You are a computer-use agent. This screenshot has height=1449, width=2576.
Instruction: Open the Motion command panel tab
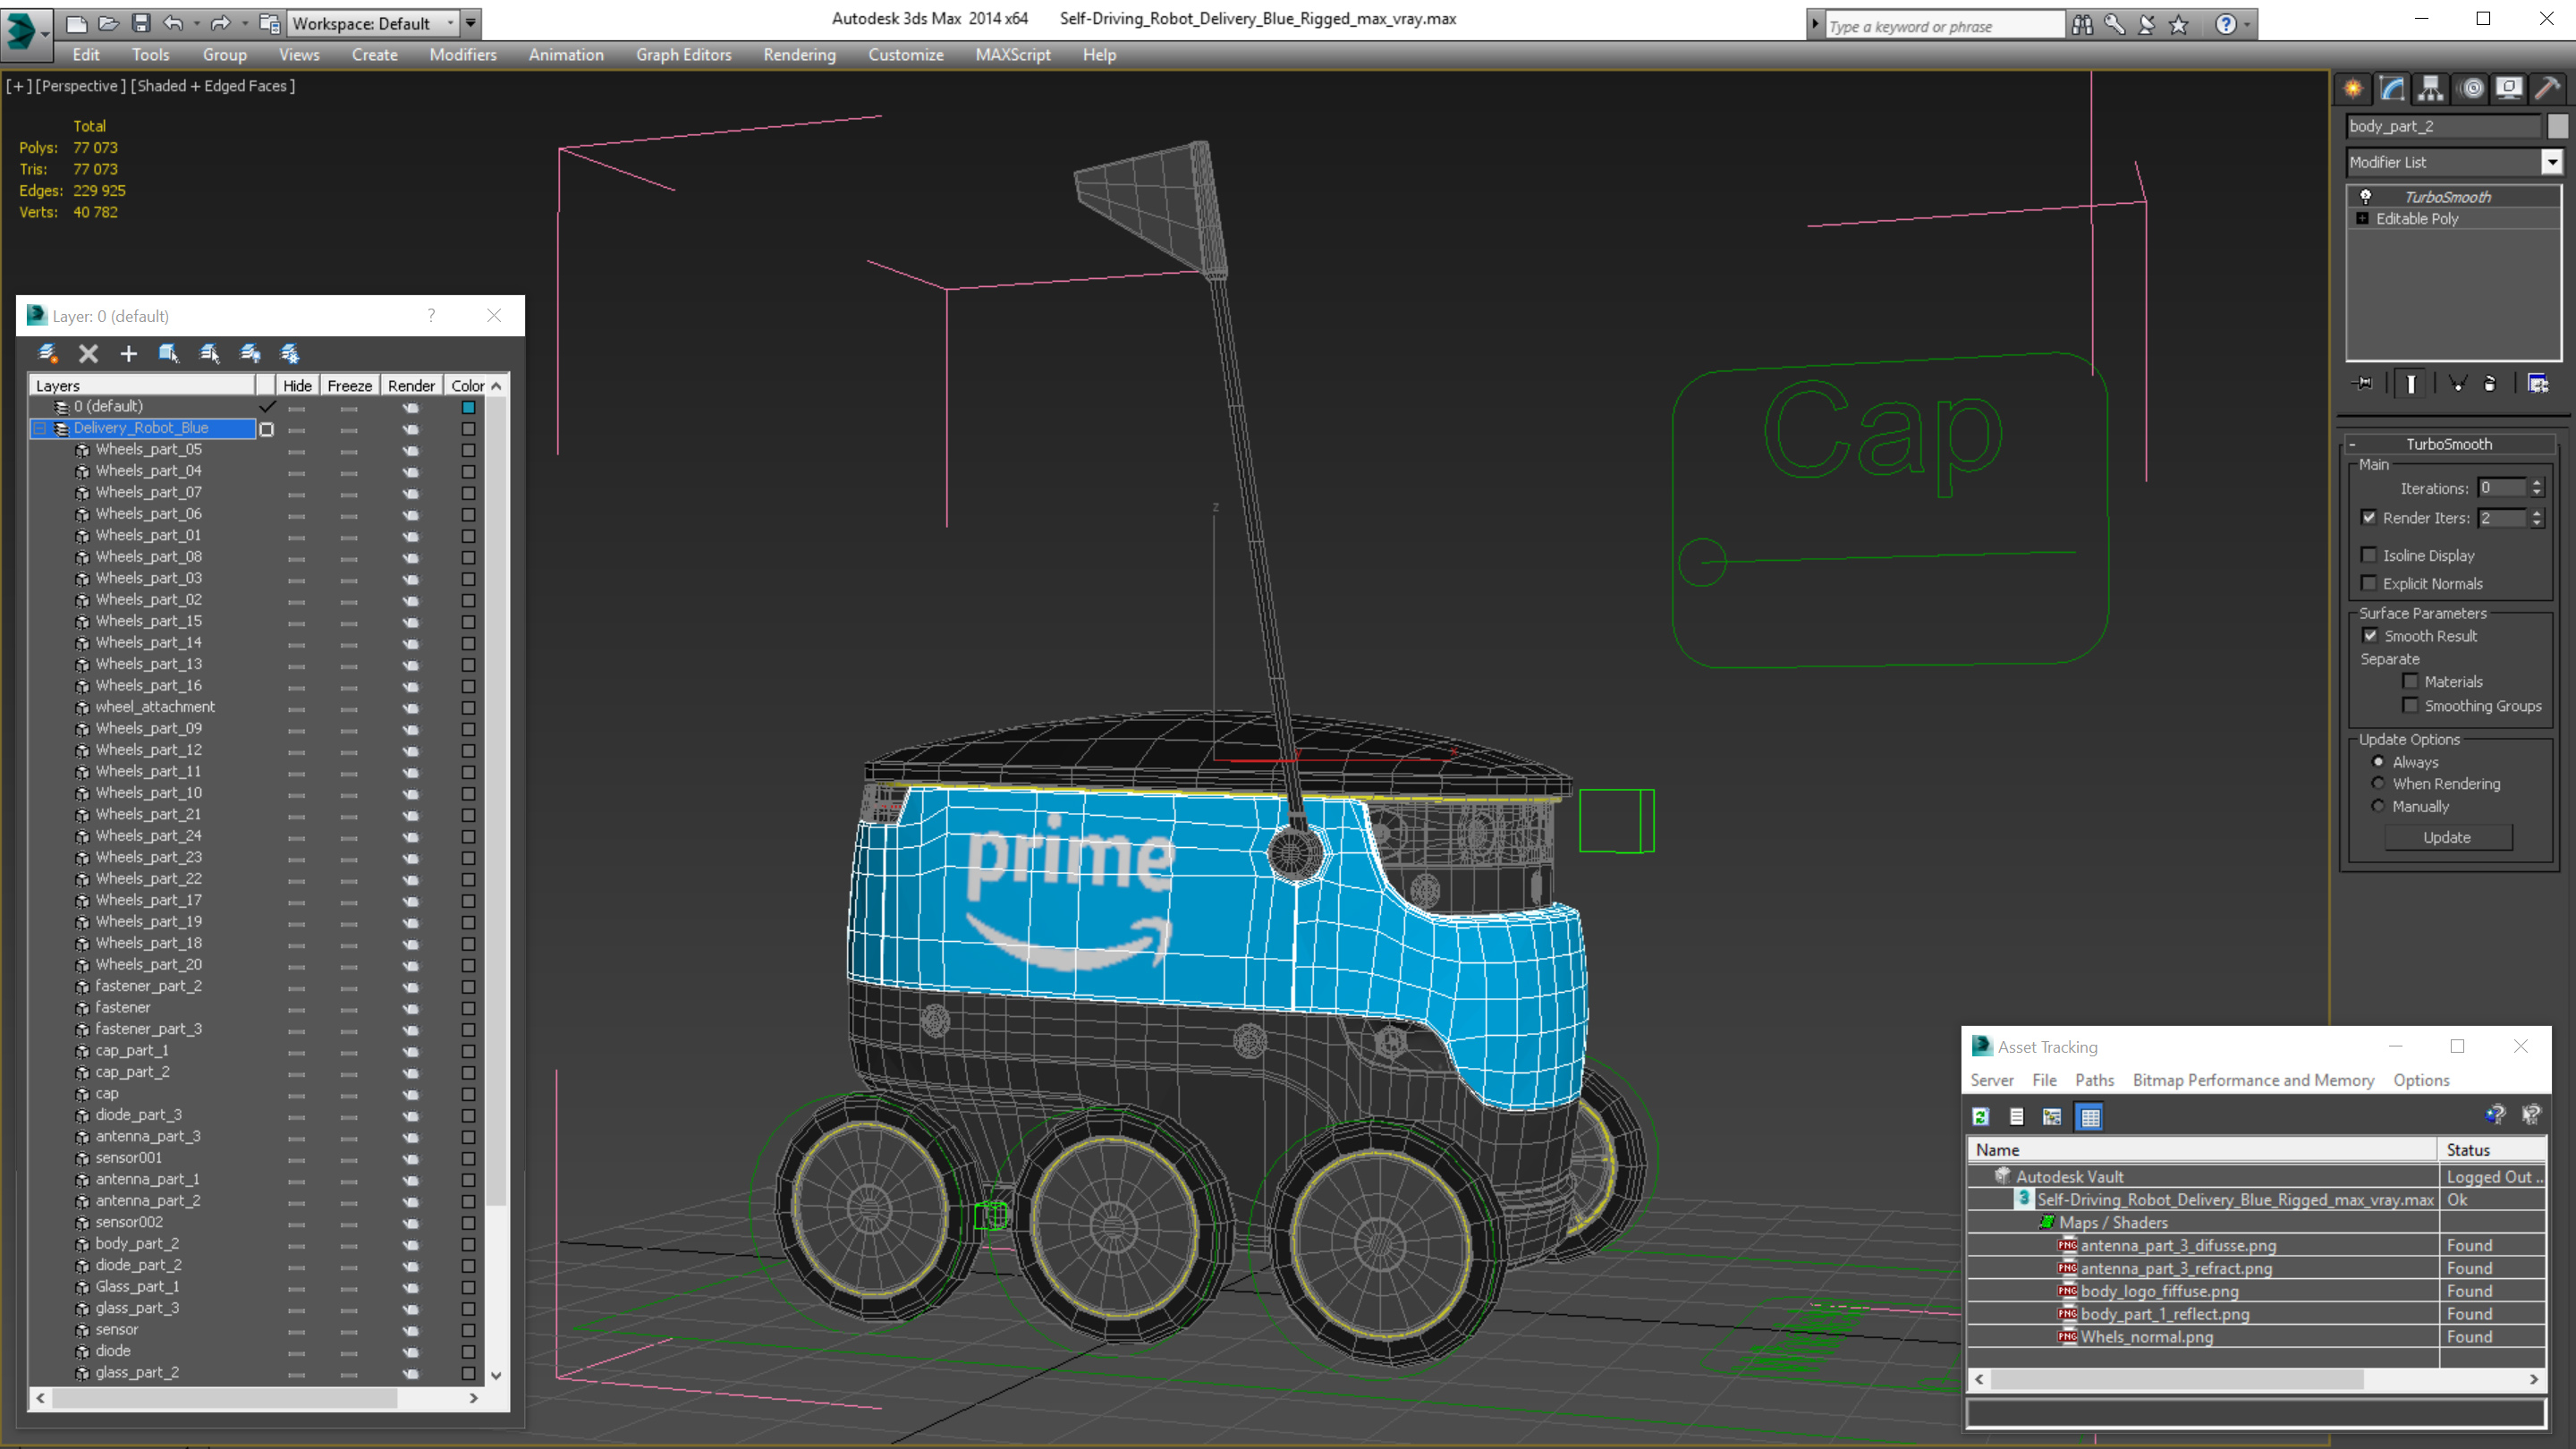coord(2471,89)
